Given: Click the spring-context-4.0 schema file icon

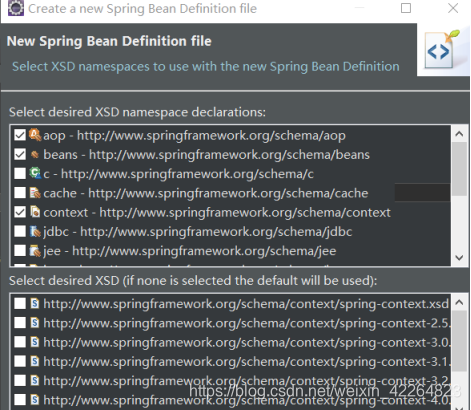Looking at the screenshot, I should click(35, 399).
